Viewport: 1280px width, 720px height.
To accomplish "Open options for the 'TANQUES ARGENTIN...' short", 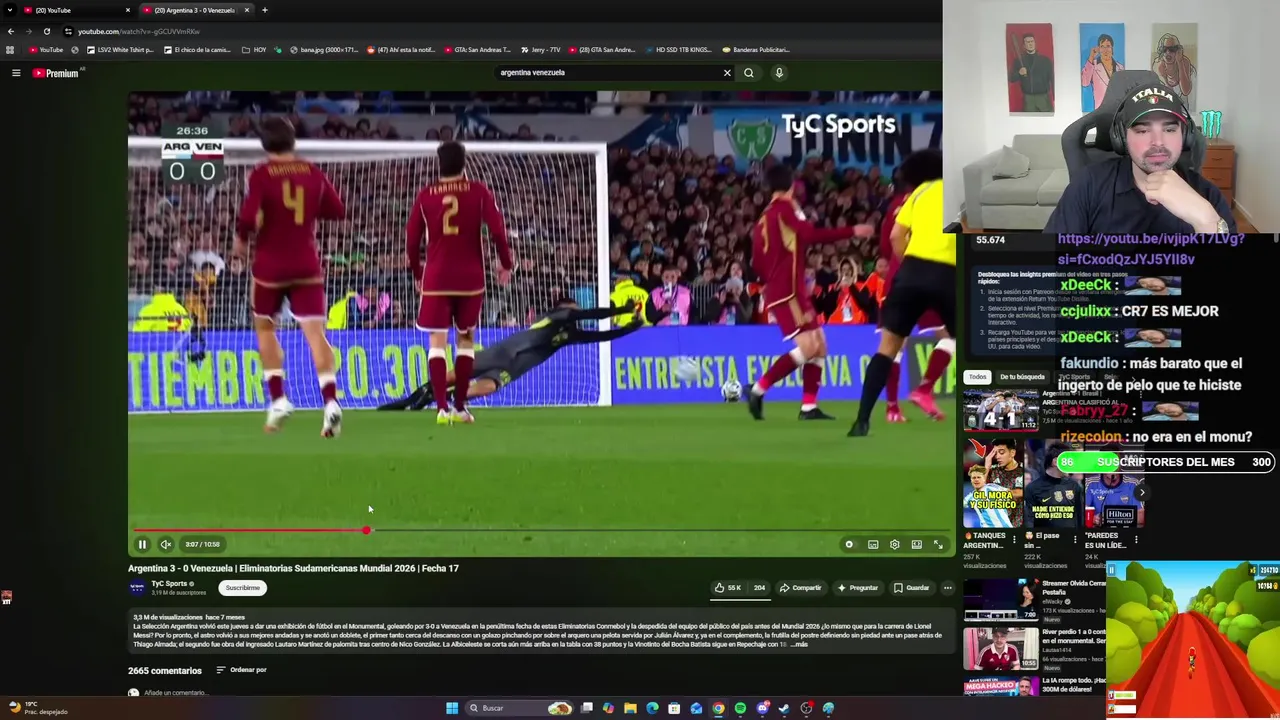I will pos(1014,539).
